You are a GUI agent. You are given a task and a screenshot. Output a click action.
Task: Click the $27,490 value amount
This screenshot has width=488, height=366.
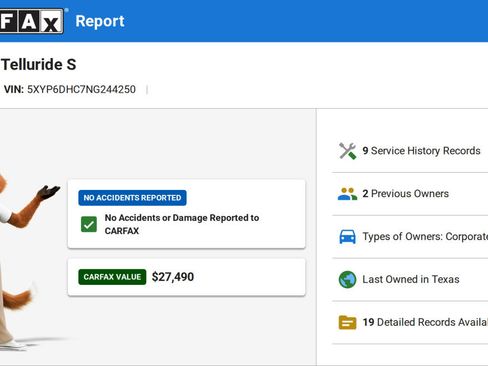coord(173,277)
